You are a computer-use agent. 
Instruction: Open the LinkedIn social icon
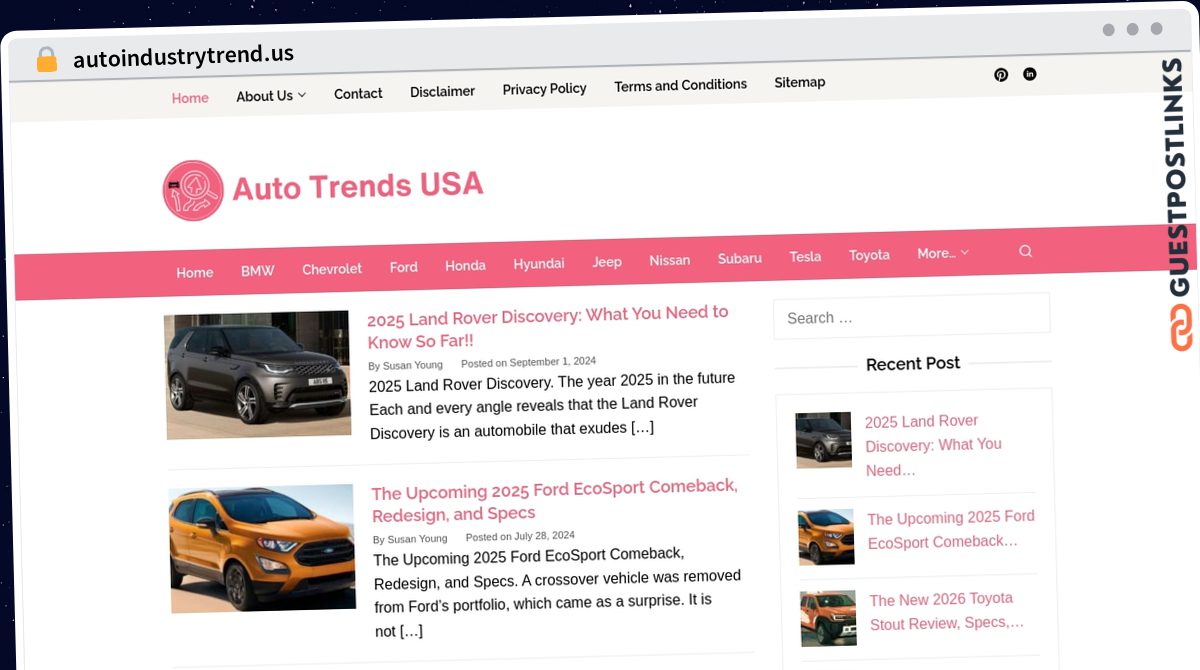point(1030,74)
